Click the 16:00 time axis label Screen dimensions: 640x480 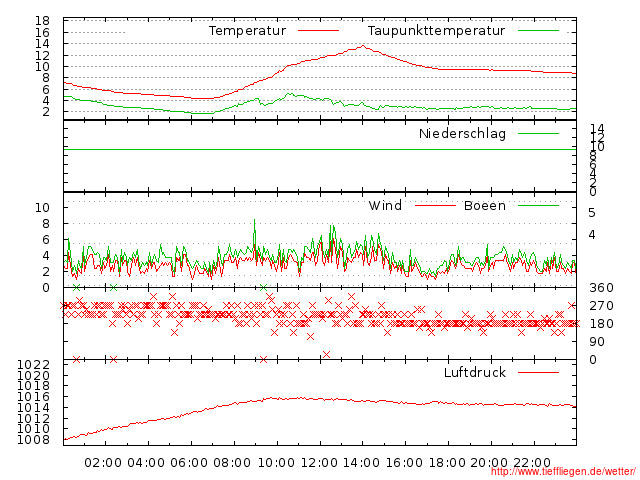point(404,463)
